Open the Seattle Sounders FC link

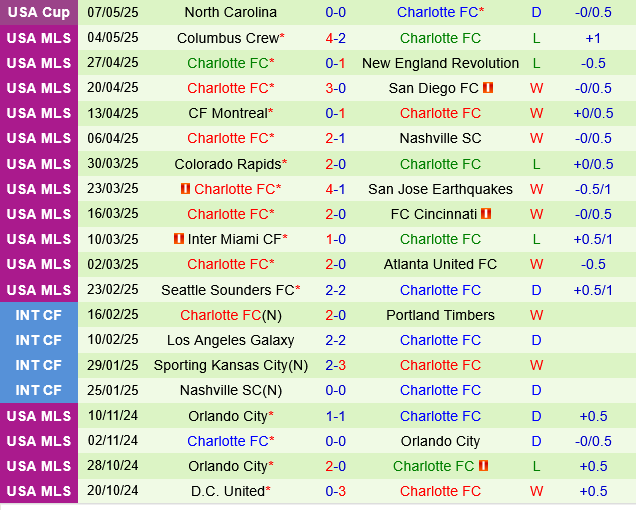[x=228, y=290]
